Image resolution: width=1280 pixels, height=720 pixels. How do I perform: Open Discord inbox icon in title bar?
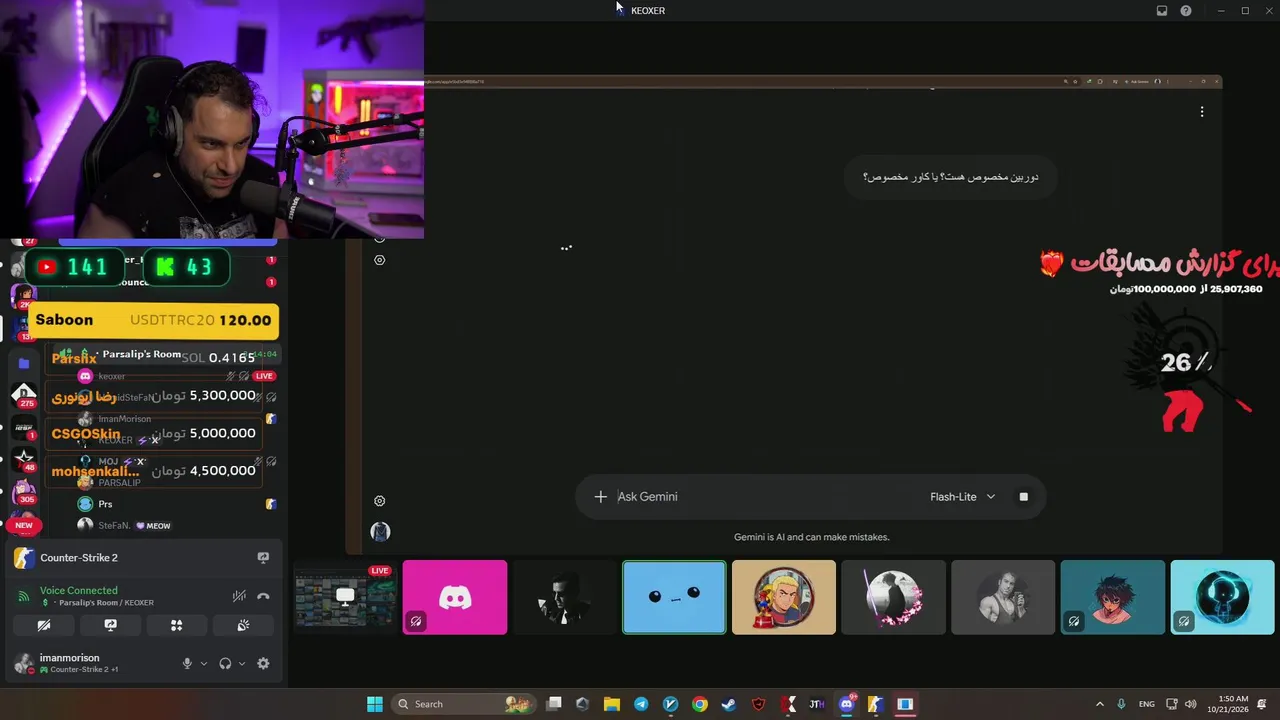coord(1162,11)
